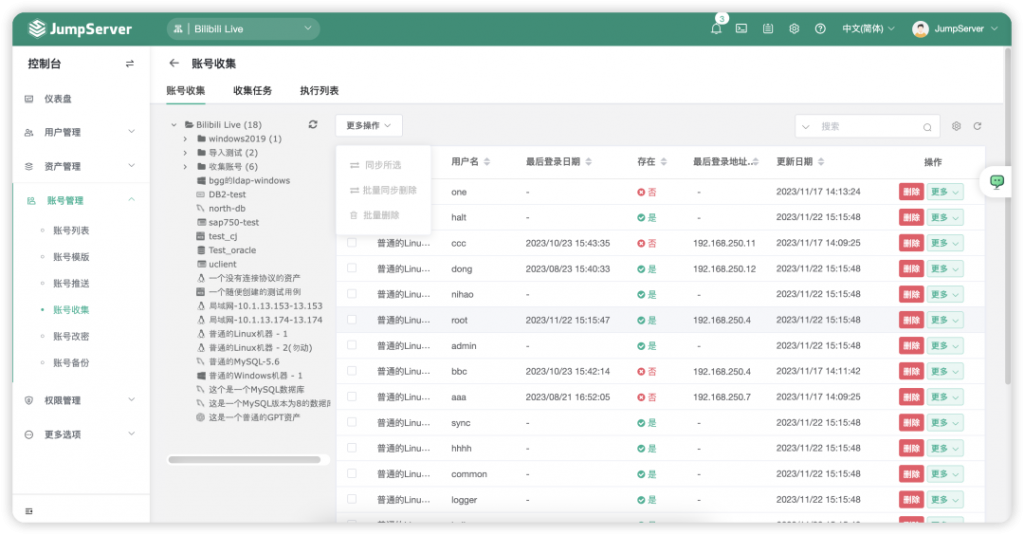
Task: Sort by 最后登录日期 column
Action: [588, 161]
